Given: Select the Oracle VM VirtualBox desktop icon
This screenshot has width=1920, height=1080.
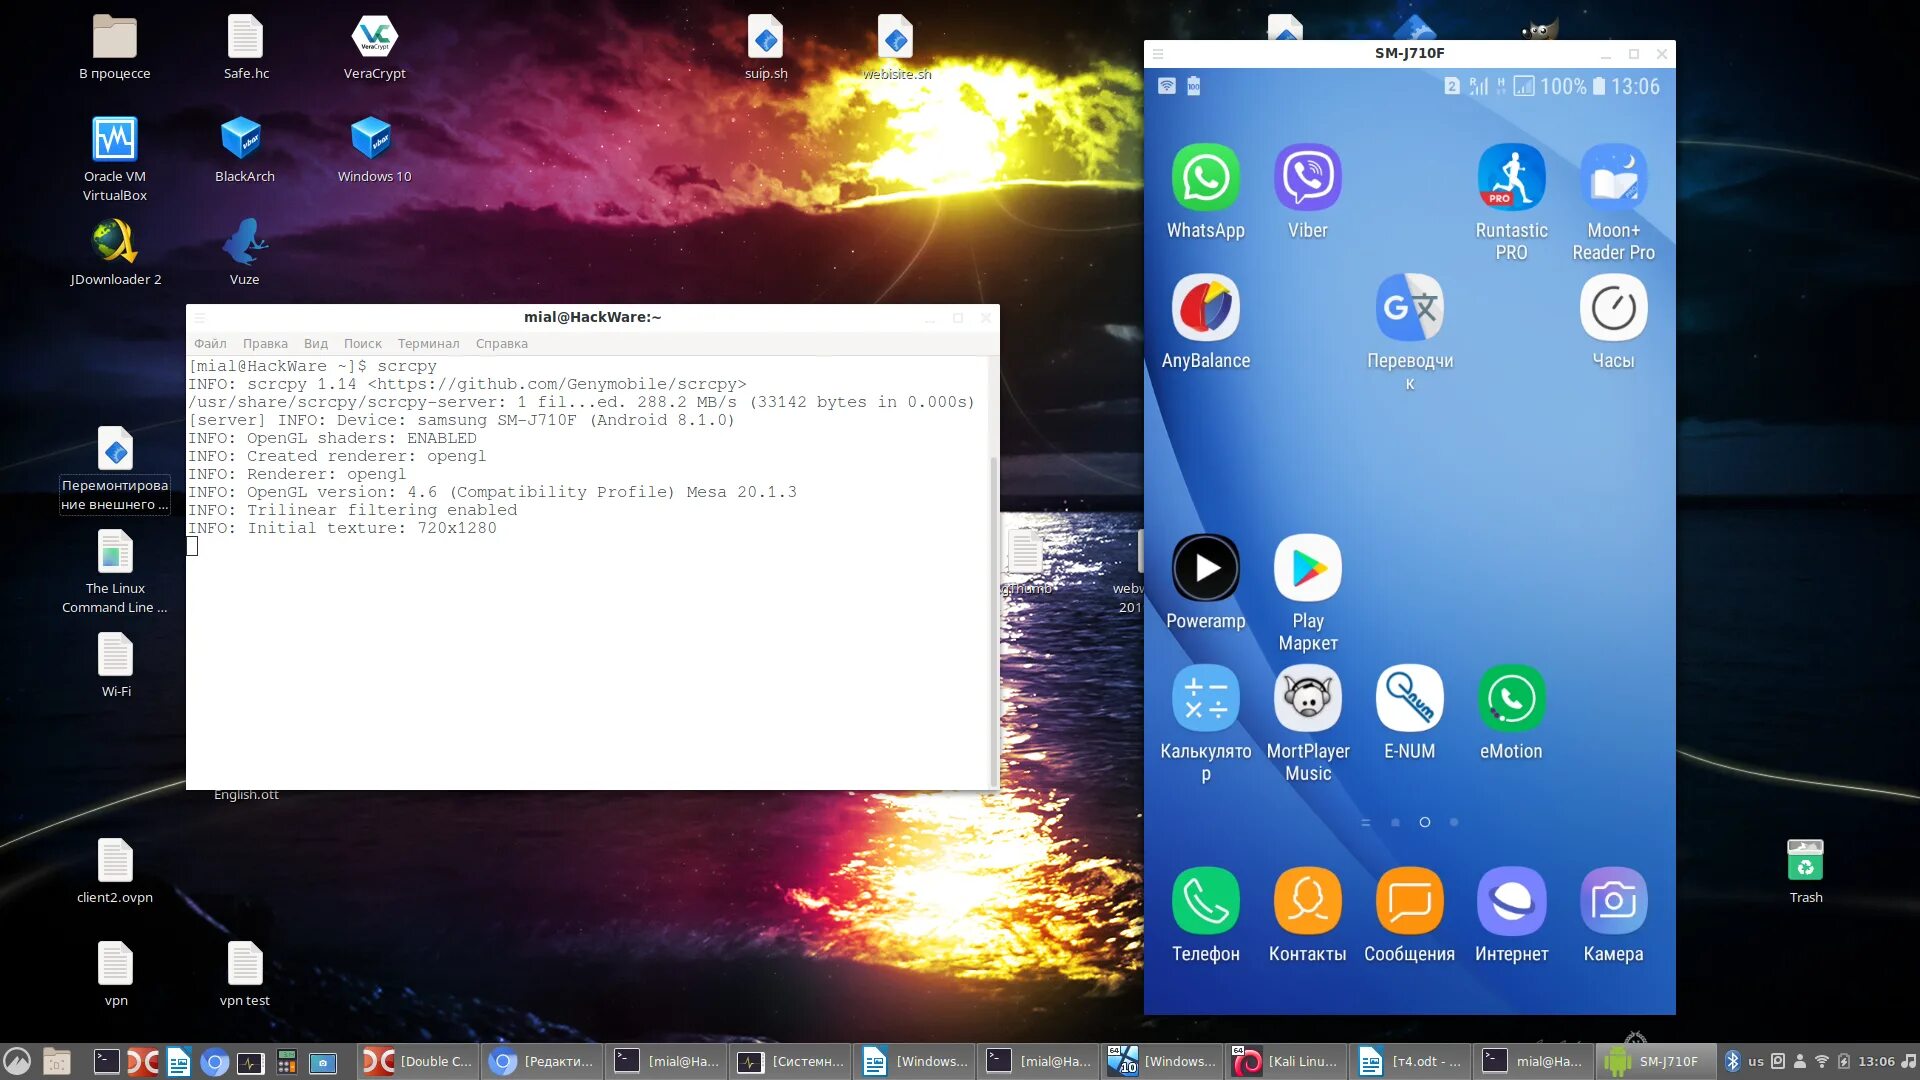Looking at the screenshot, I should click(114, 158).
